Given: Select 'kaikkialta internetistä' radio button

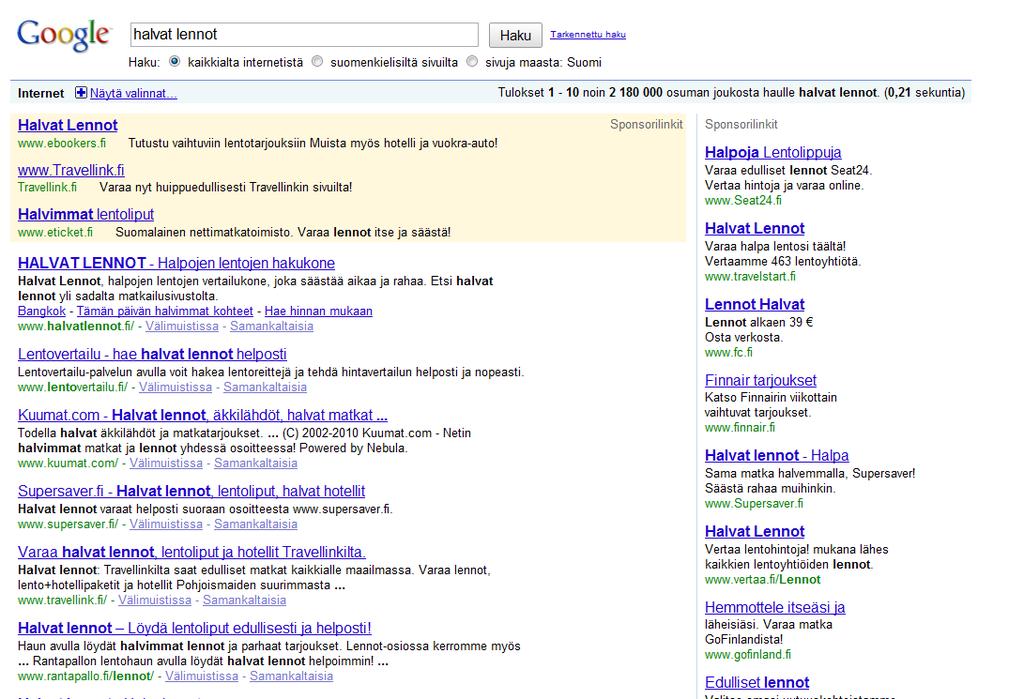Looking at the screenshot, I should click(x=174, y=61).
